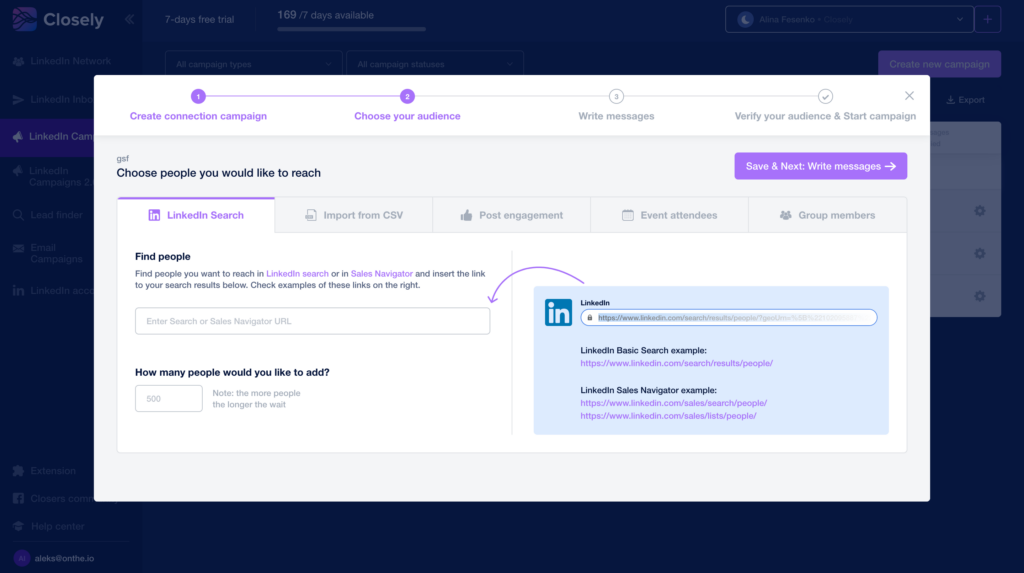Go to step 3 Write messages
Viewport: 1024px width, 573px height.
point(616,97)
